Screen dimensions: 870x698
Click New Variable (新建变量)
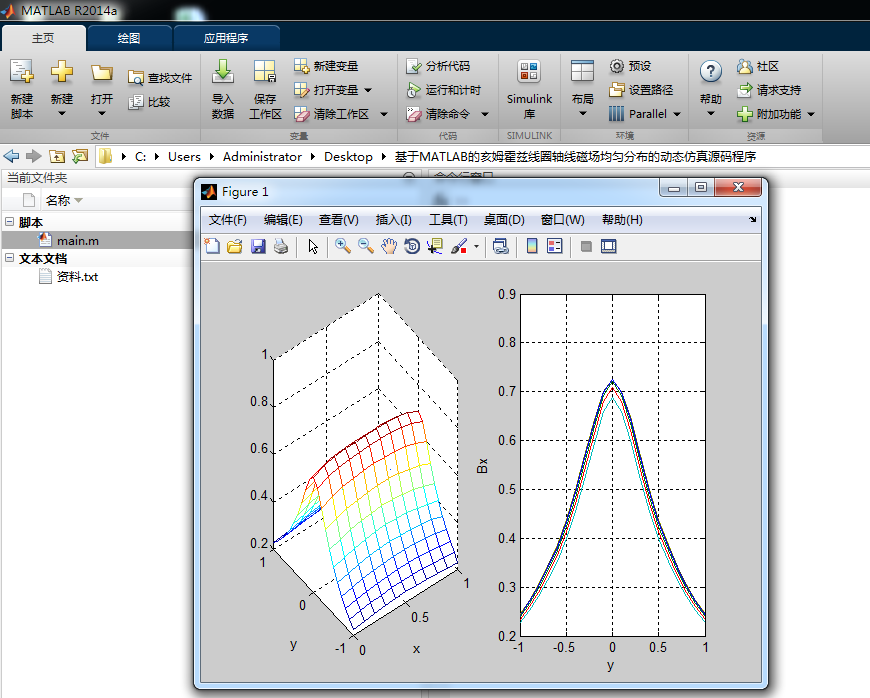coord(326,66)
